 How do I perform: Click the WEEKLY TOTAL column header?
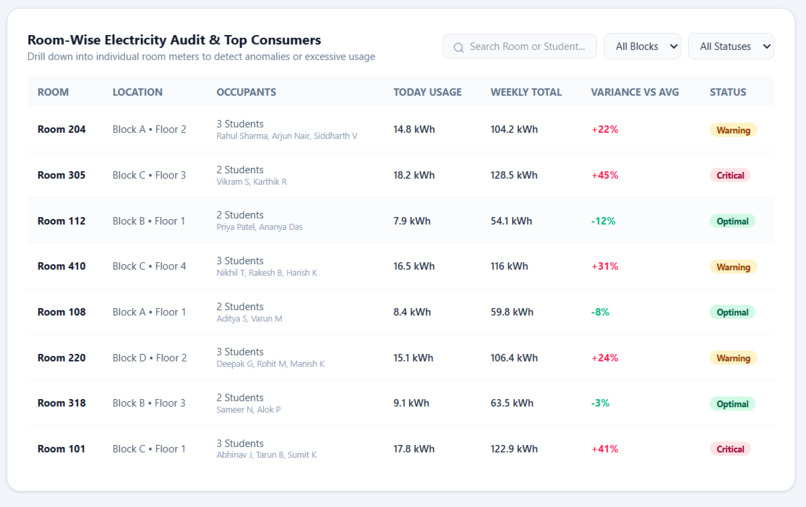526,92
